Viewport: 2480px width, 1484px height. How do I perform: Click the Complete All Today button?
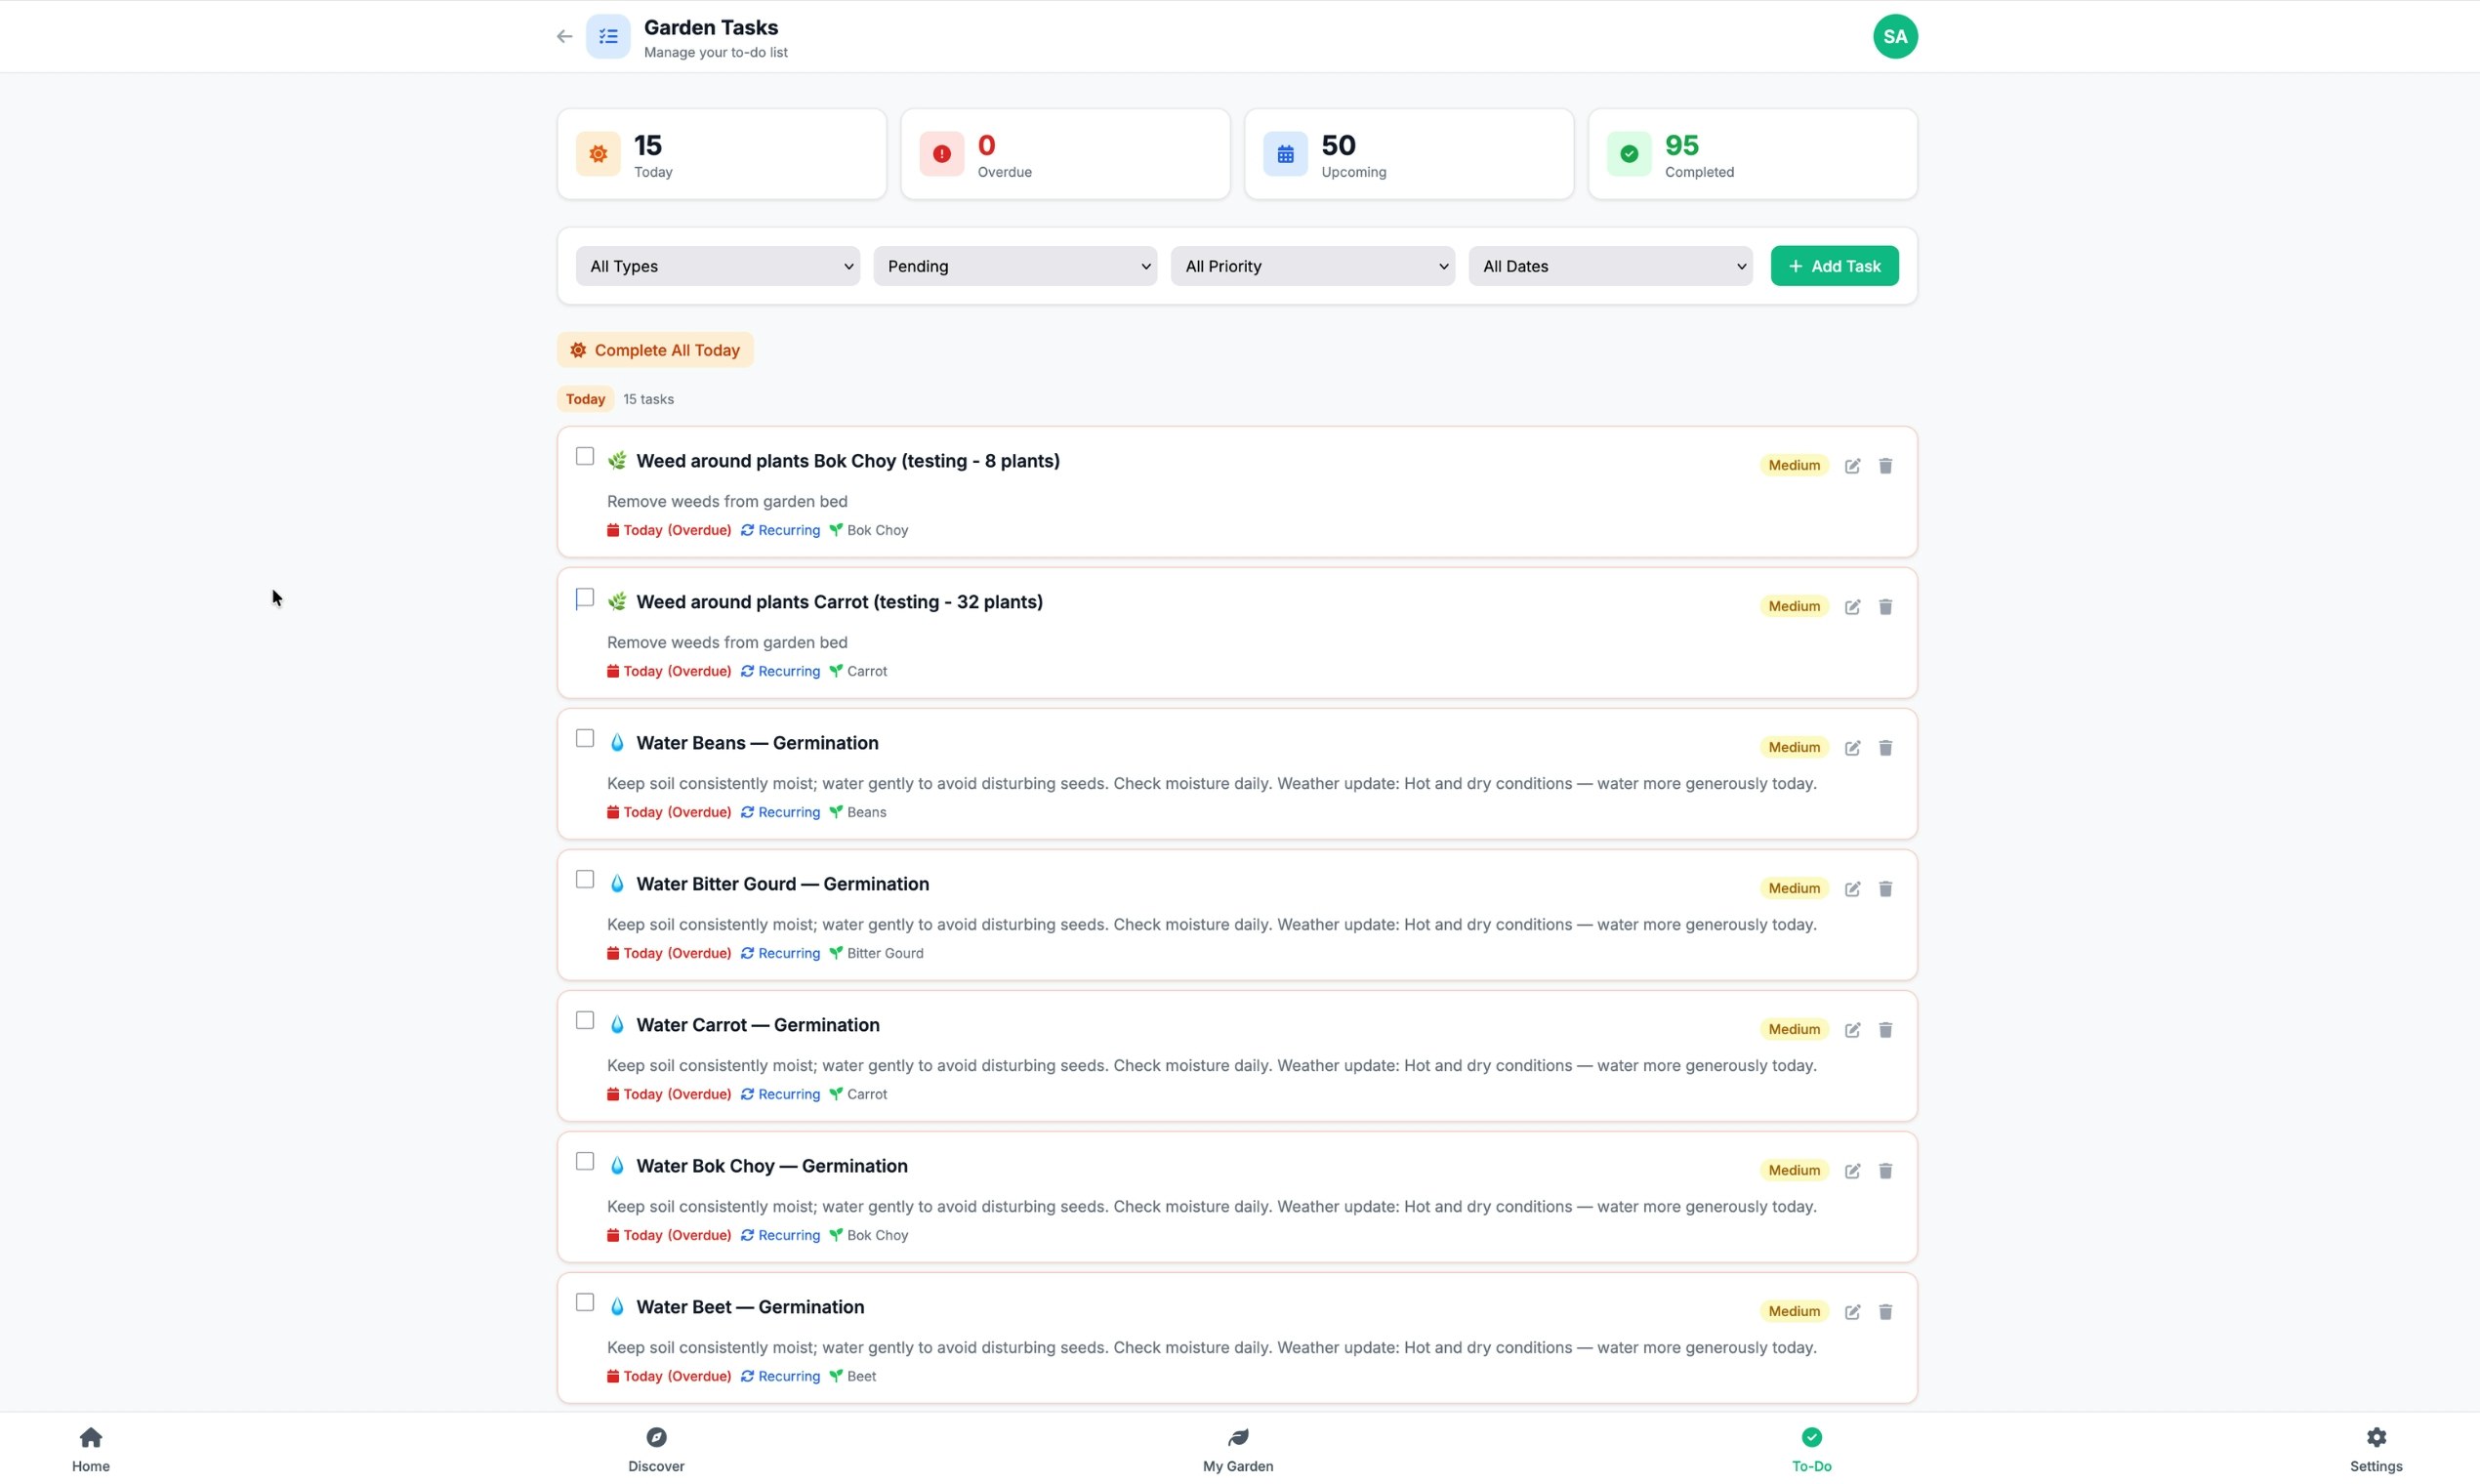click(x=654, y=350)
